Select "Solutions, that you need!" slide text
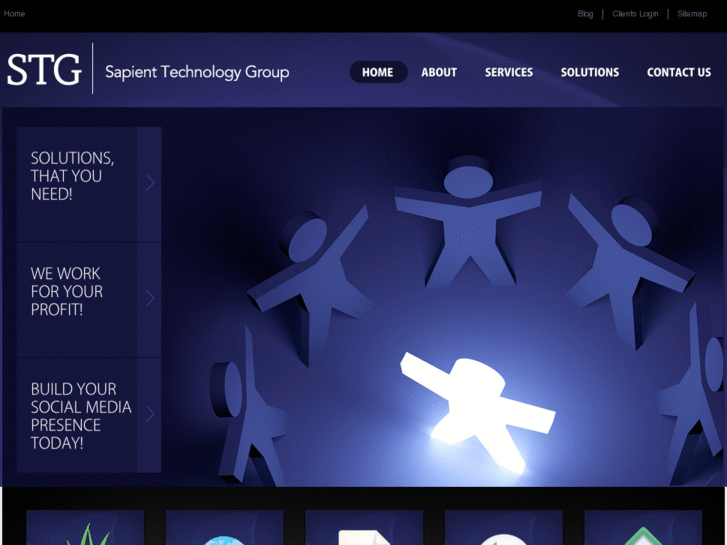This screenshot has width=727, height=545. 72,176
